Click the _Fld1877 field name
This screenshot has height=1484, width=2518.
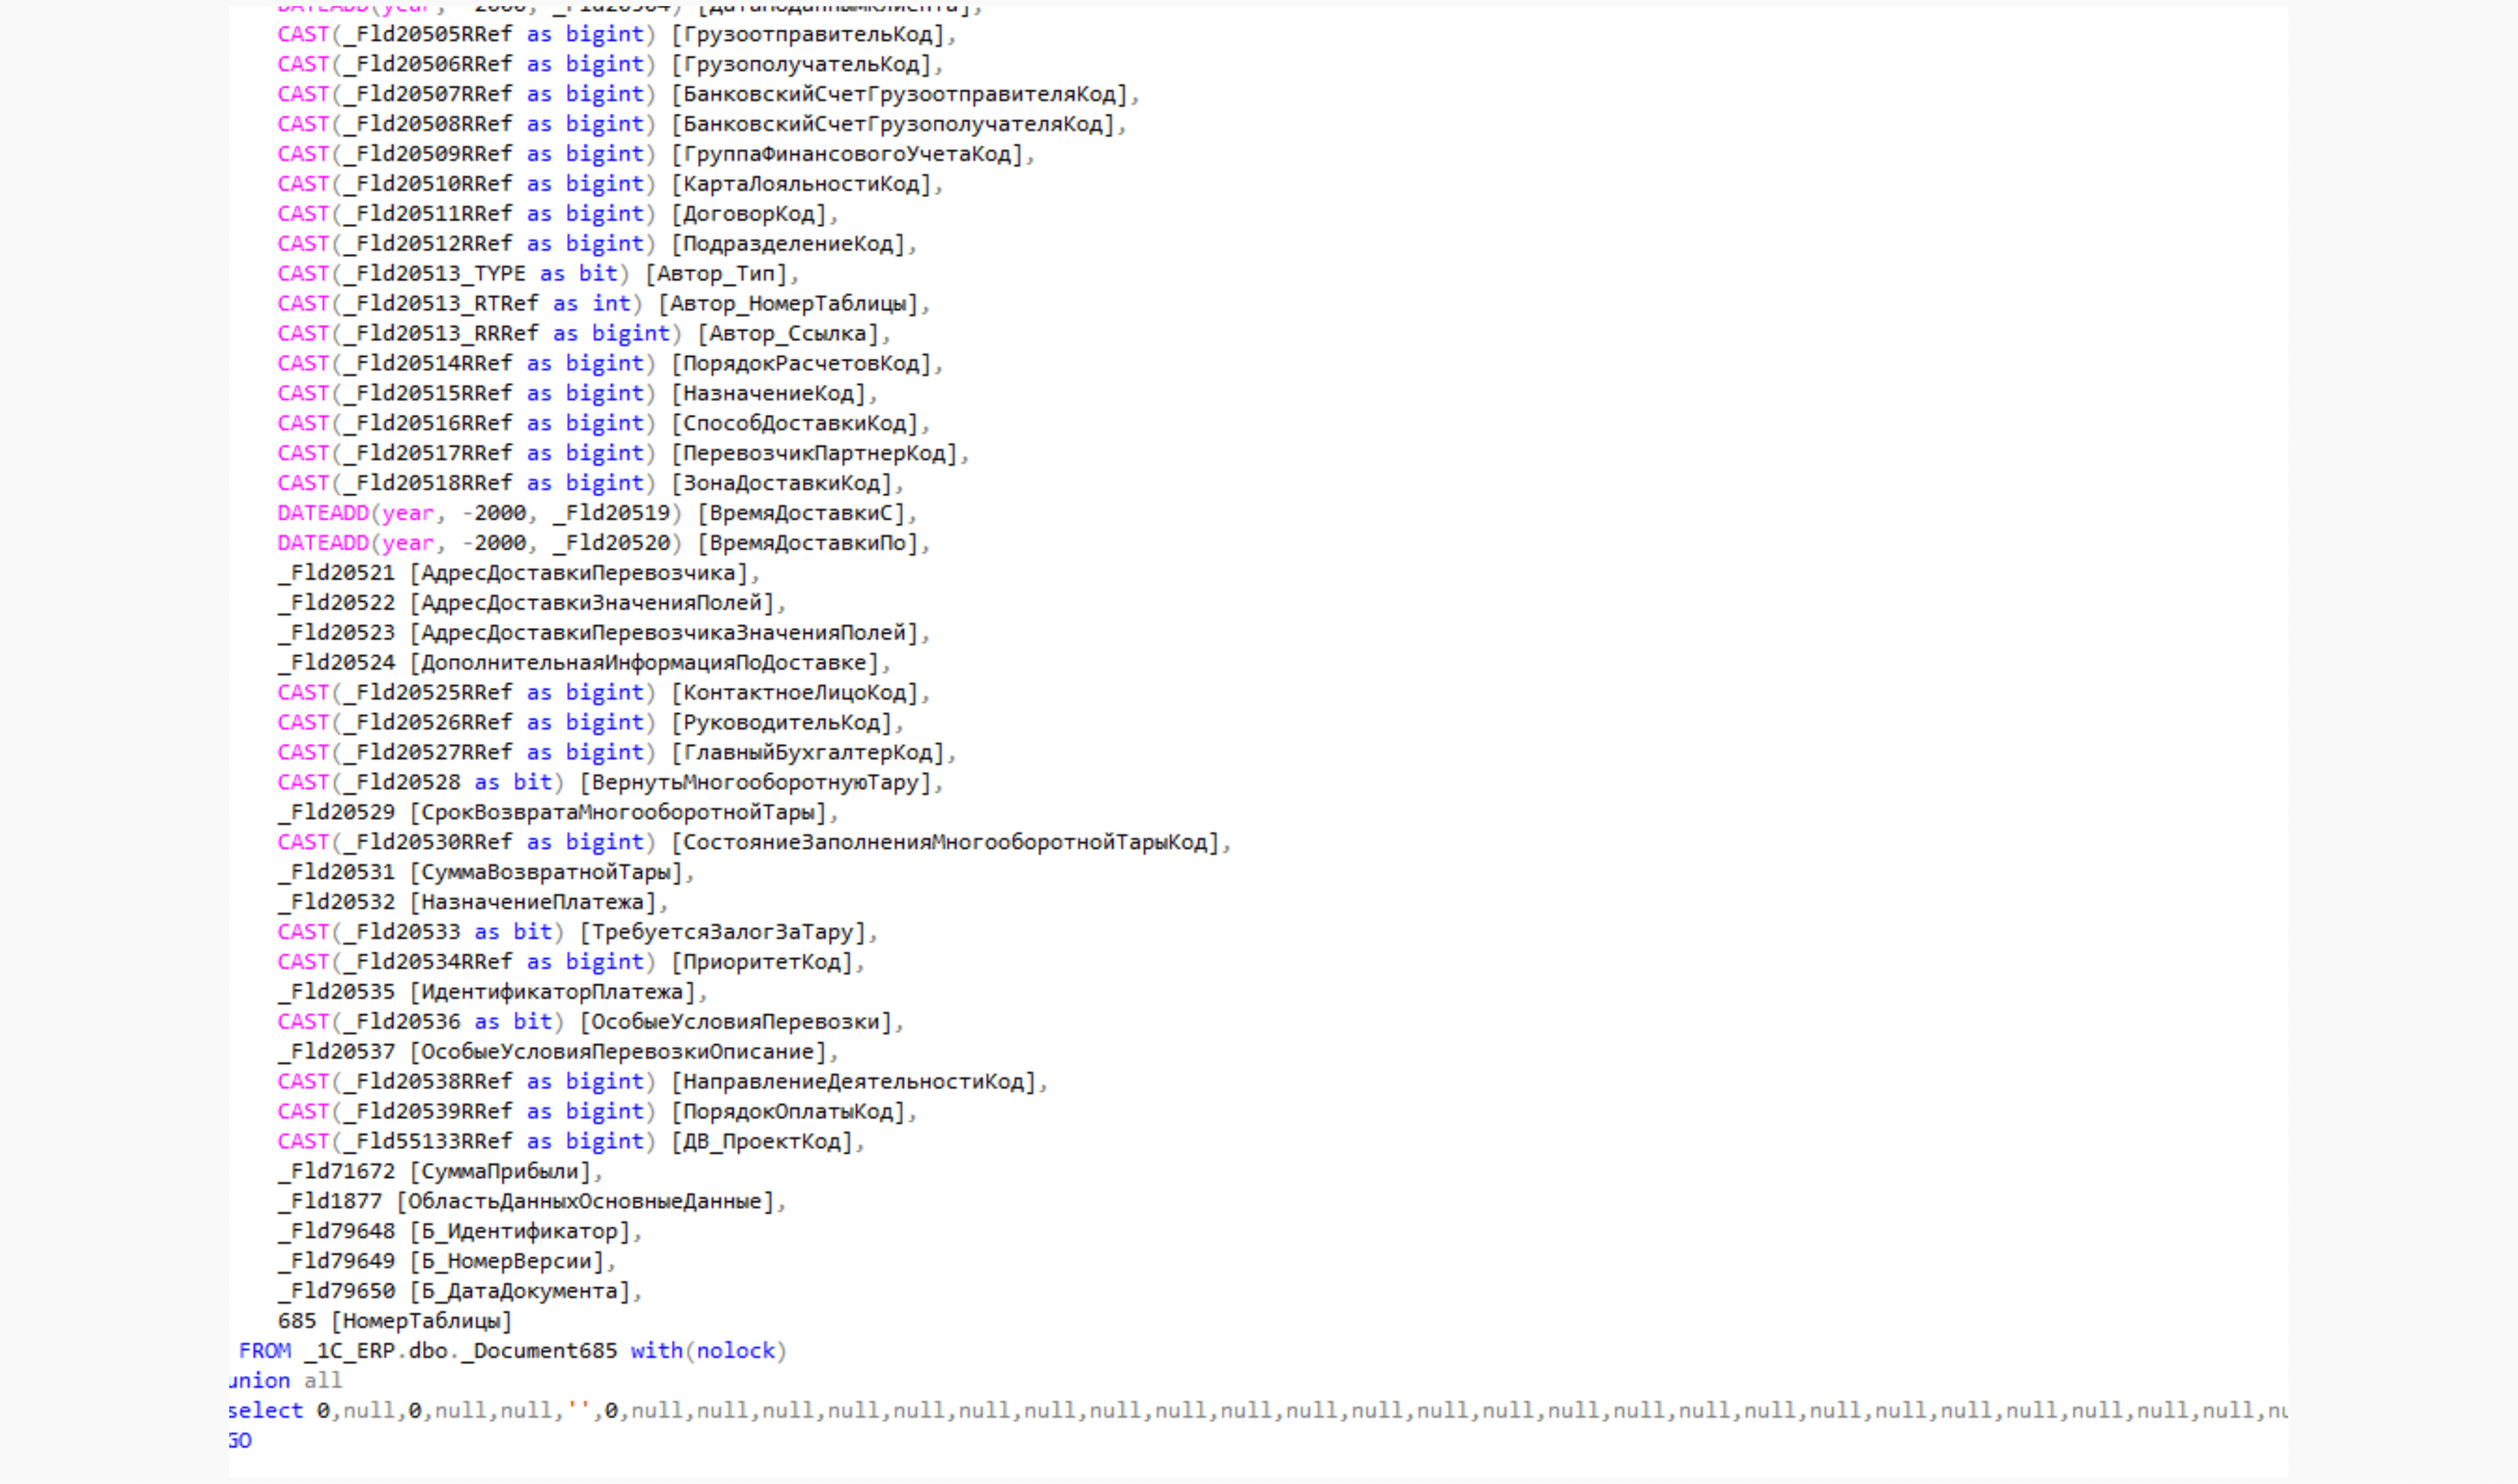tap(330, 1203)
